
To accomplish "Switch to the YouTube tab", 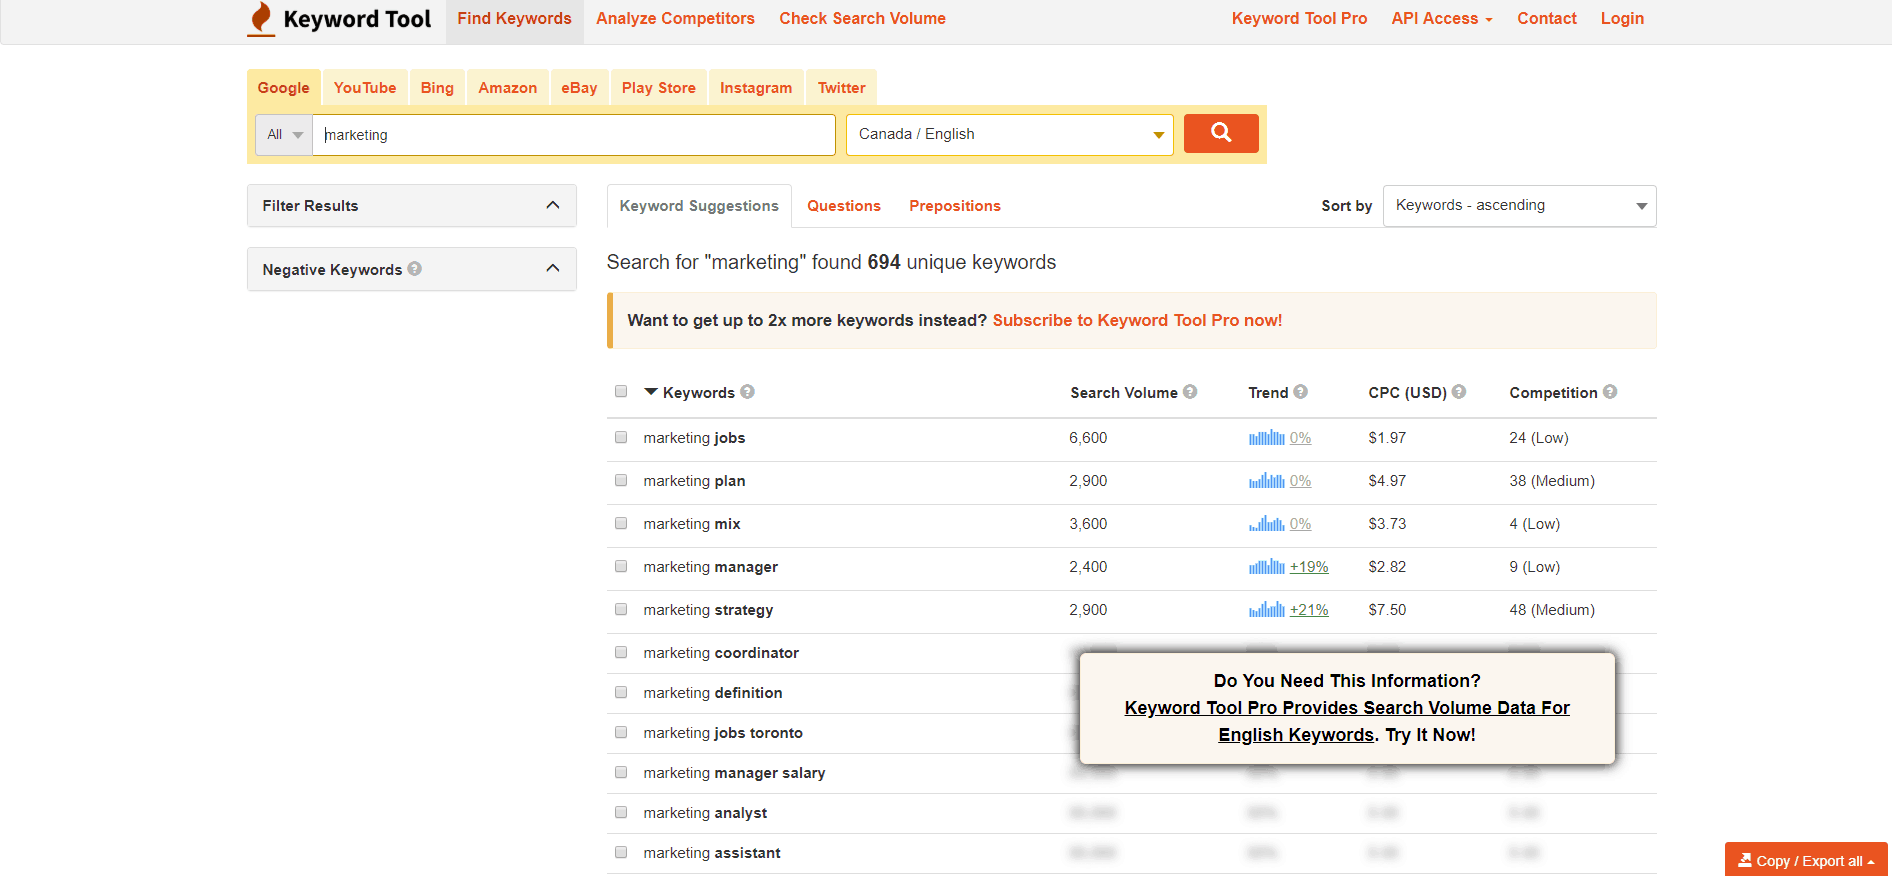I will click(x=365, y=88).
